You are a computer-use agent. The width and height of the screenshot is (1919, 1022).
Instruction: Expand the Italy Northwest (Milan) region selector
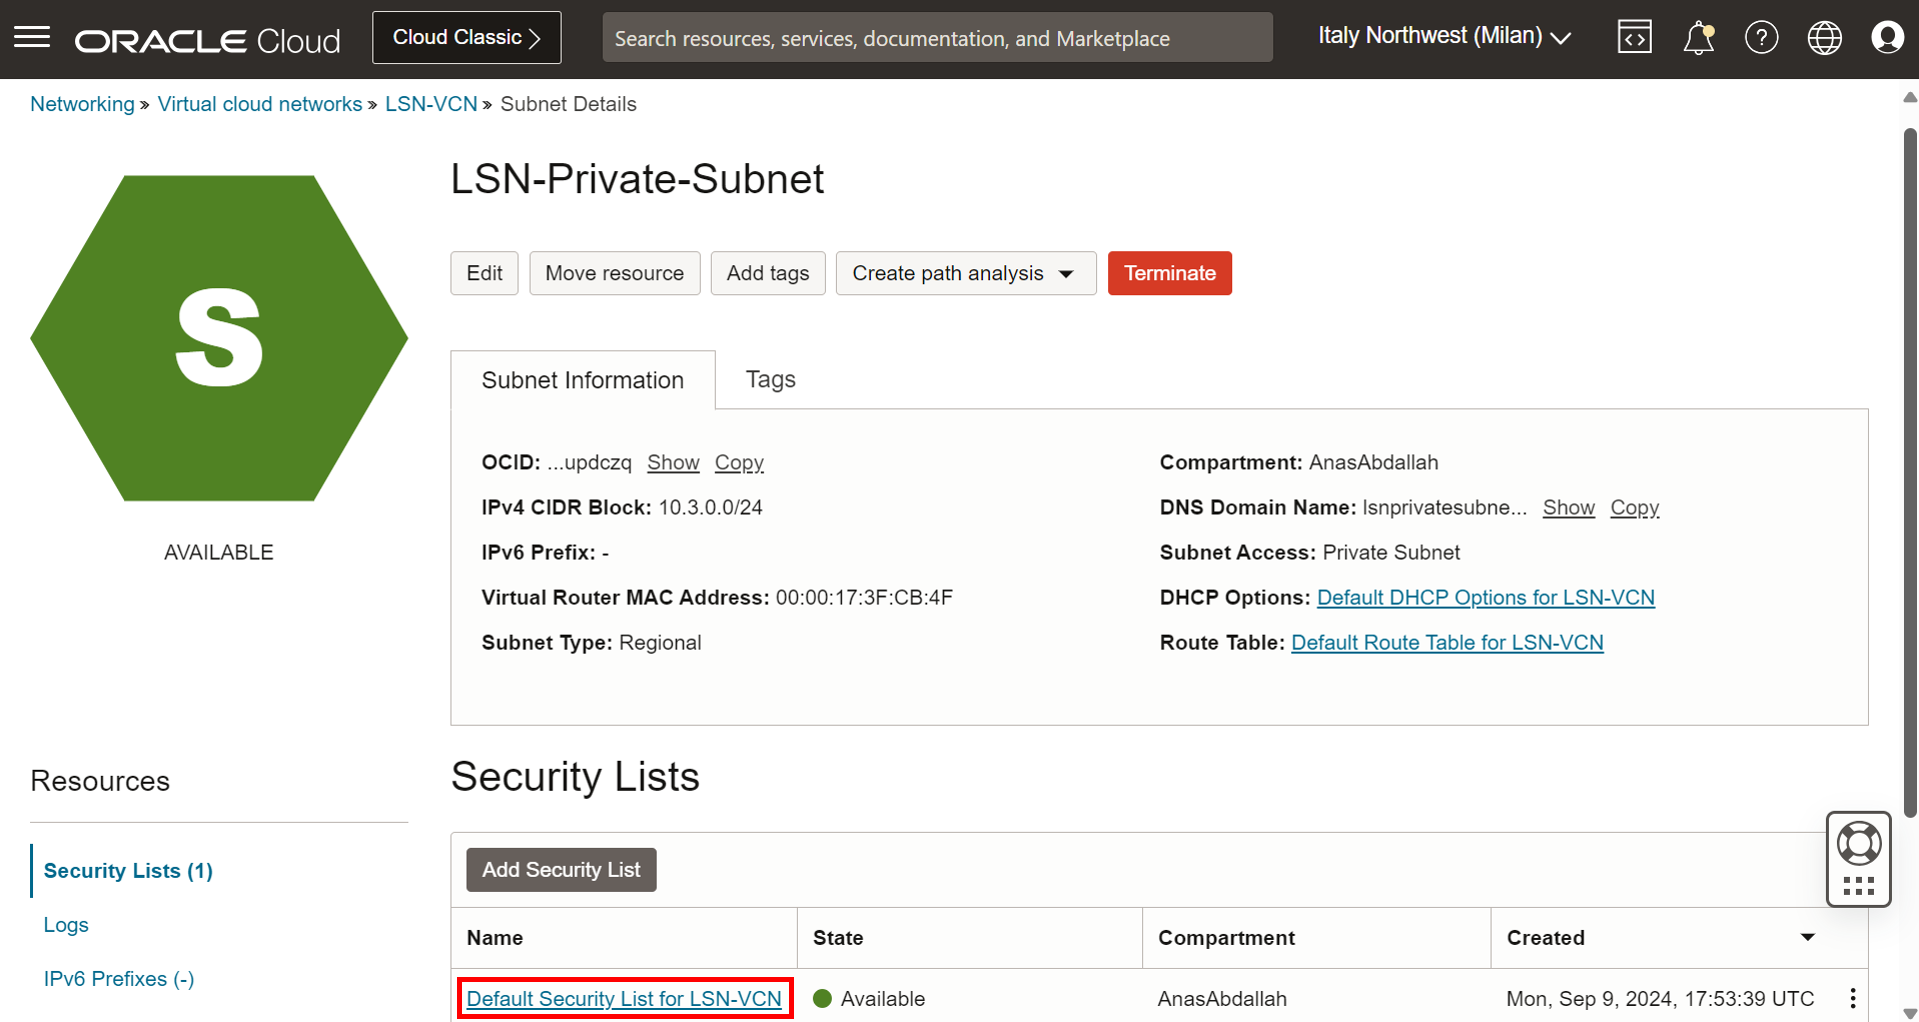(x=1444, y=37)
